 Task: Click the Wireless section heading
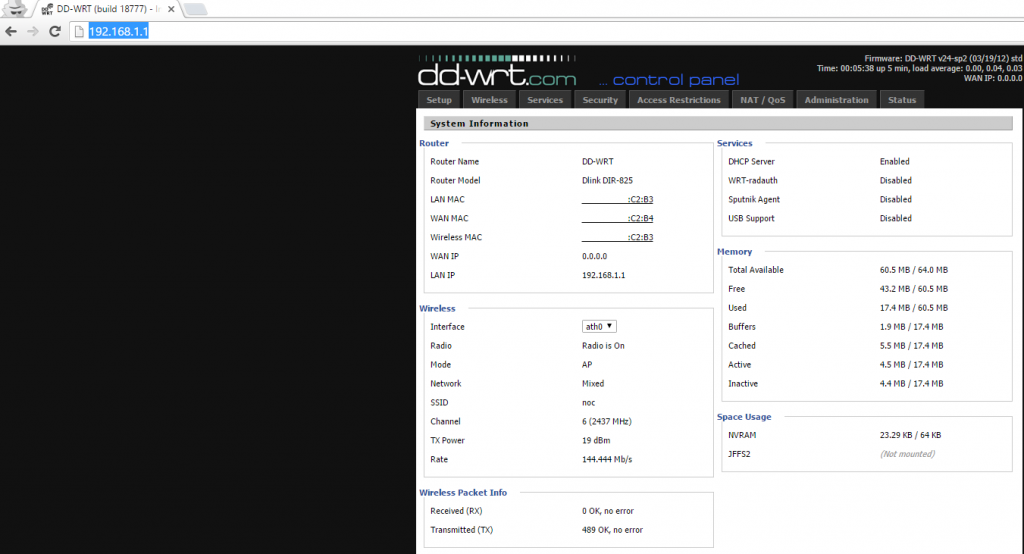pyautogui.click(x=437, y=308)
